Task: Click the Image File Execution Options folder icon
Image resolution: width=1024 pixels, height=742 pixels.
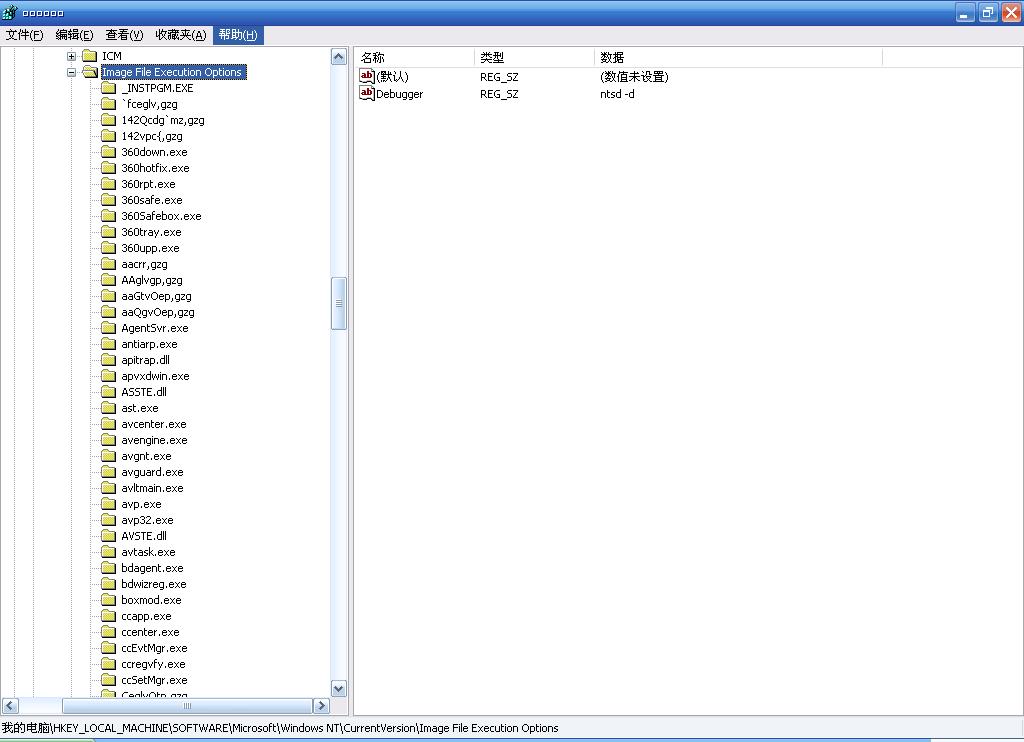Action: click(89, 73)
